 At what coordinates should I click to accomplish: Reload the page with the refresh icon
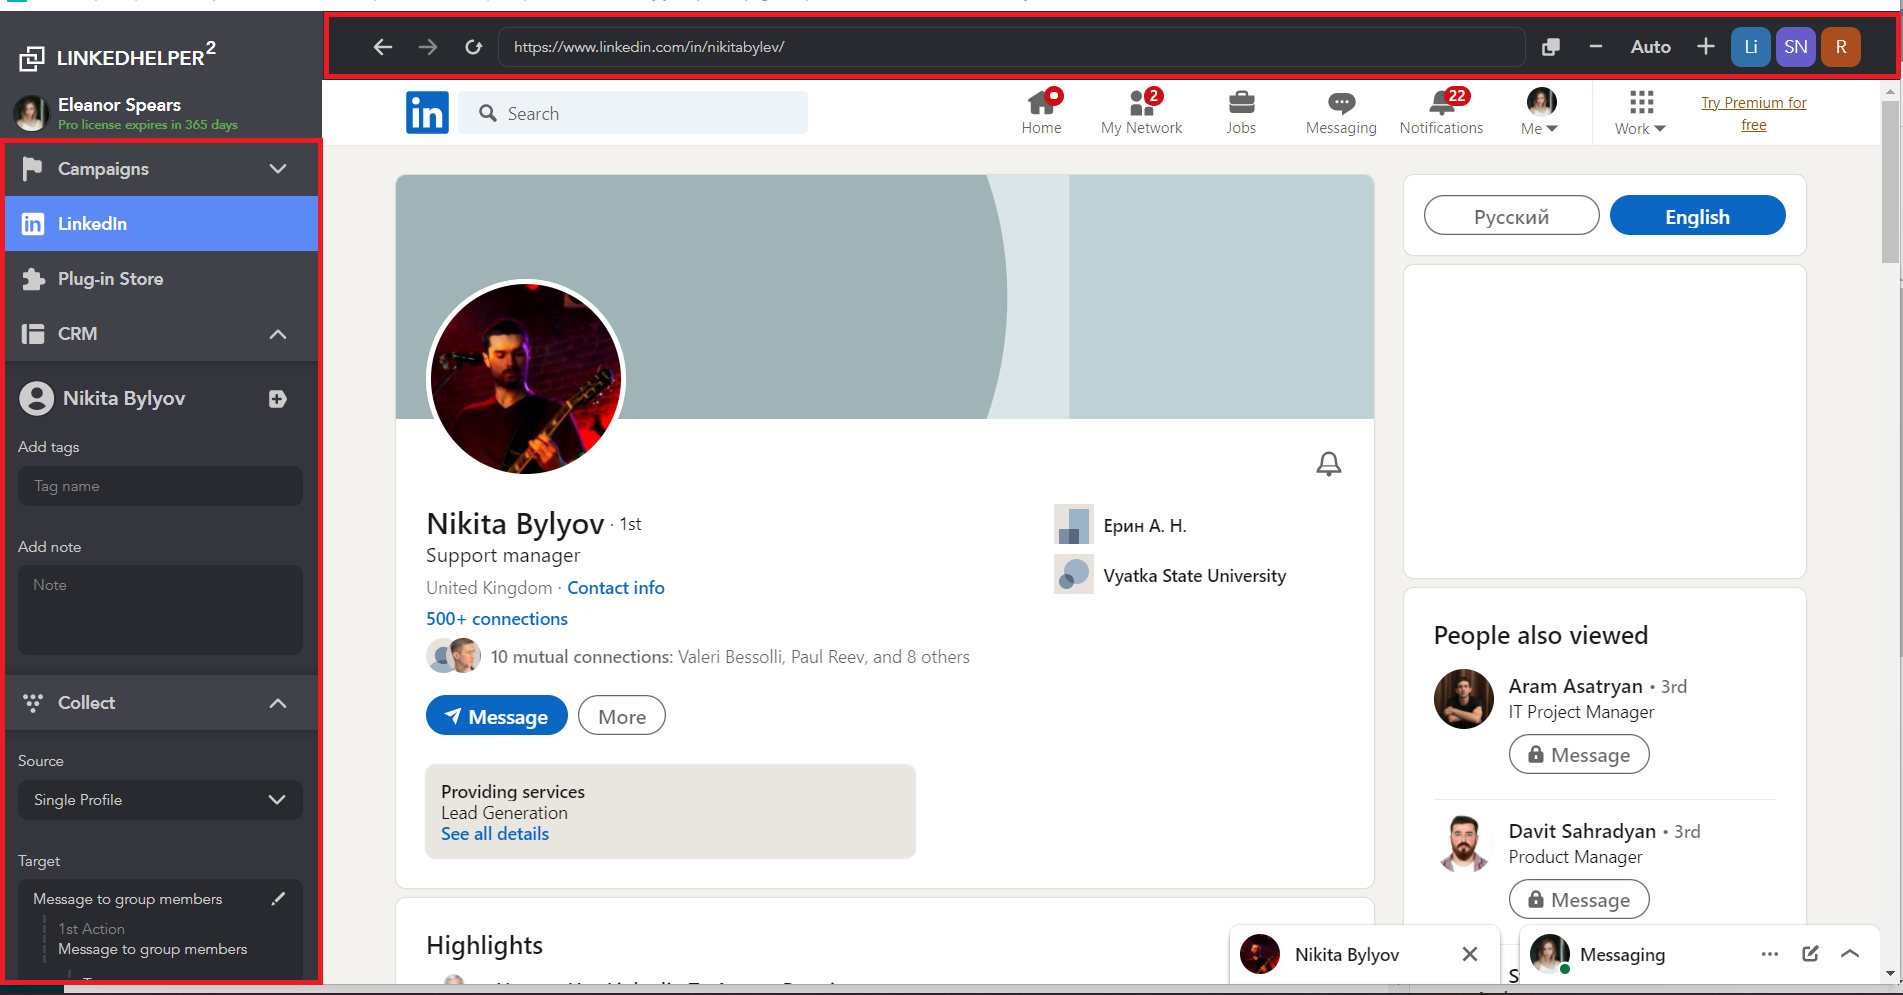[473, 47]
